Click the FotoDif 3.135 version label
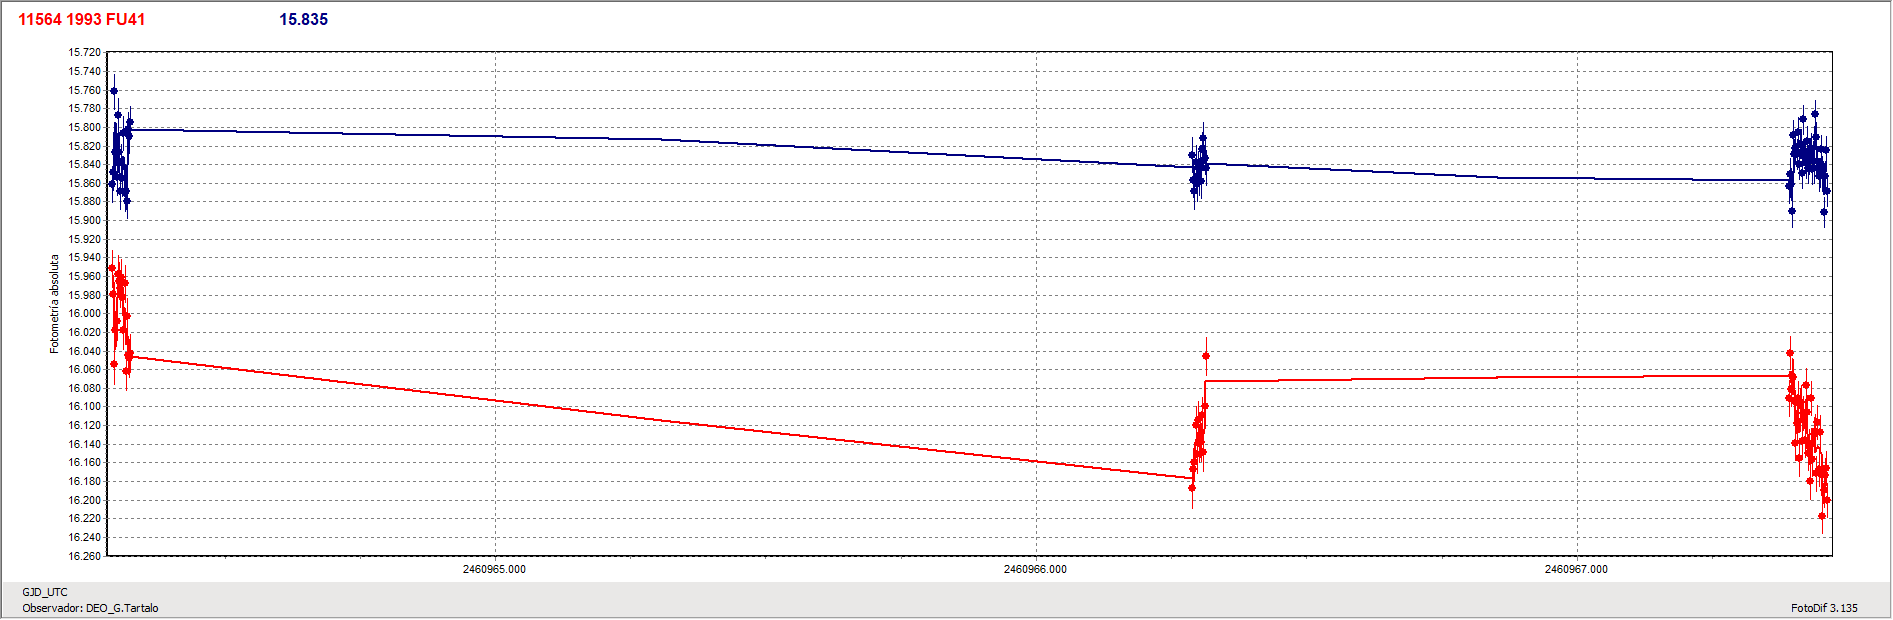 click(1824, 608)
